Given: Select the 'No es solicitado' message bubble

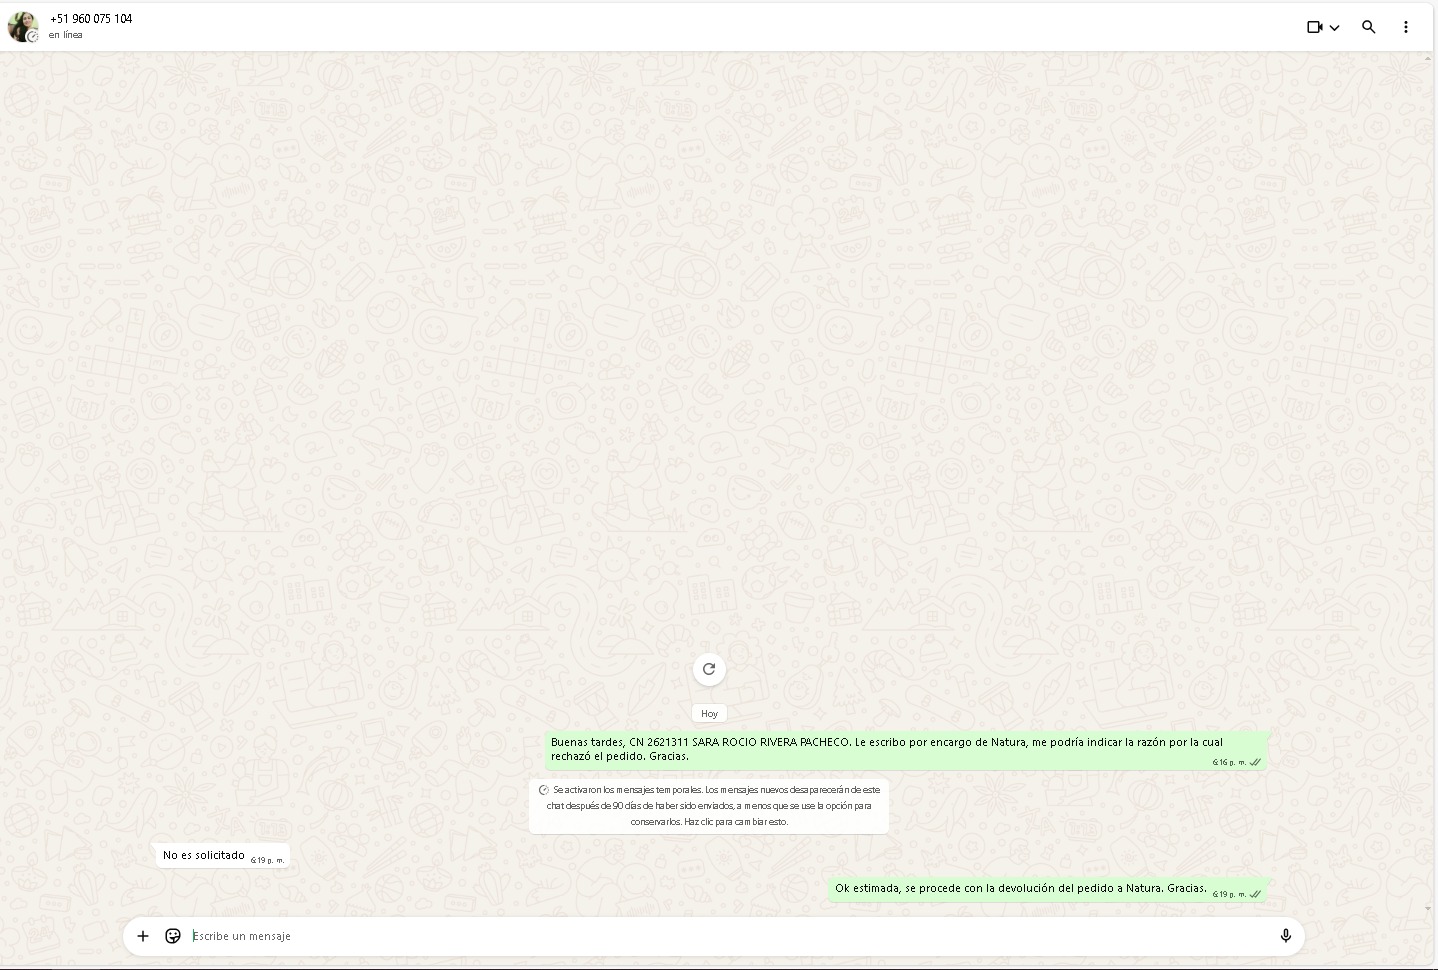Looking at the screenshot, I should [204, 855].
